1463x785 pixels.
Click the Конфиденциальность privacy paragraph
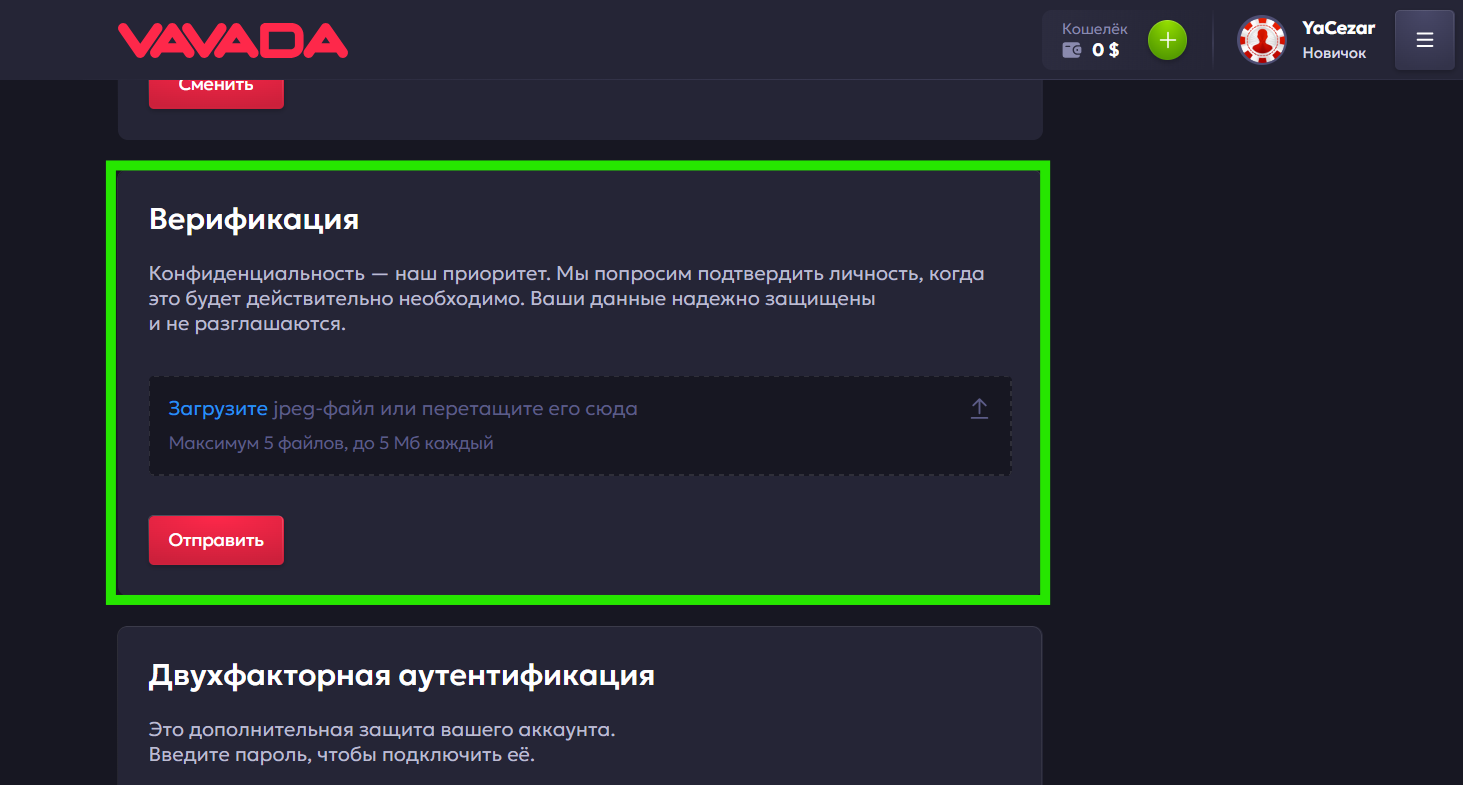click(x=567, y=299)
